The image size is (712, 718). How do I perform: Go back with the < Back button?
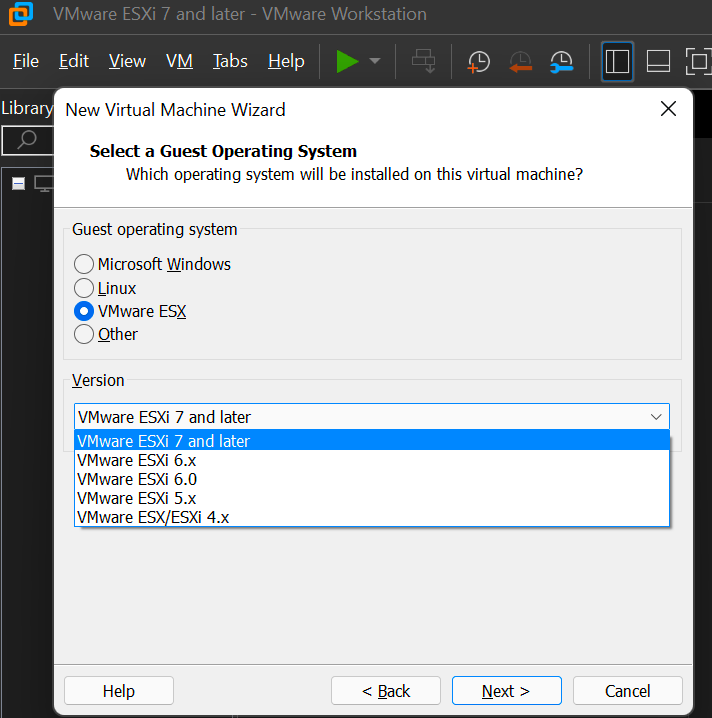386,691
